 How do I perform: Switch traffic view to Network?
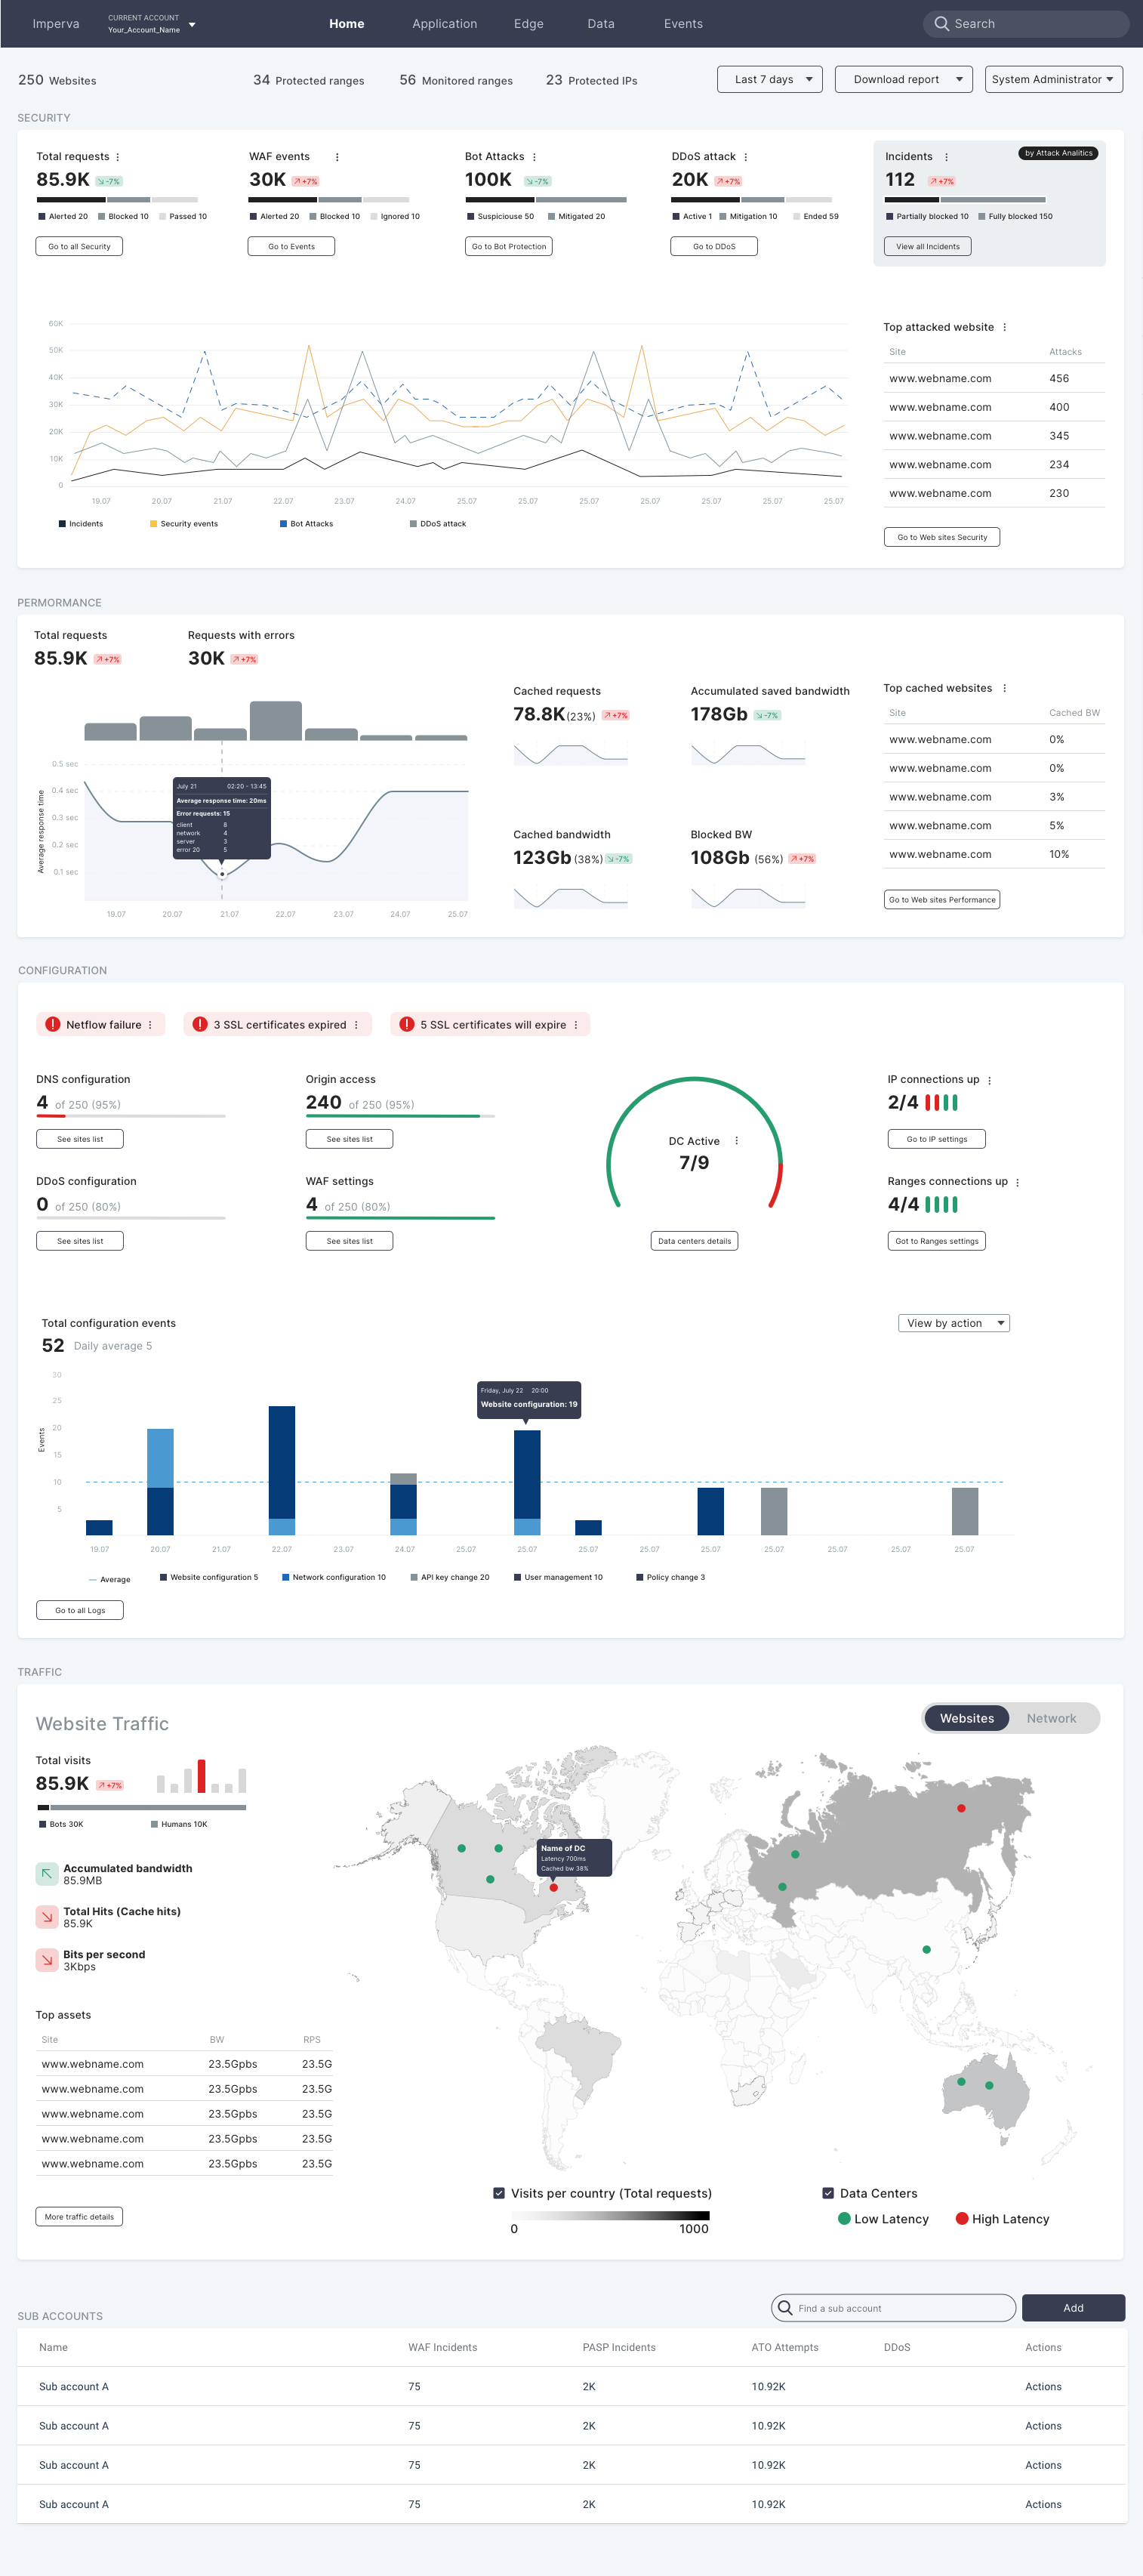click(1051, 1718)
